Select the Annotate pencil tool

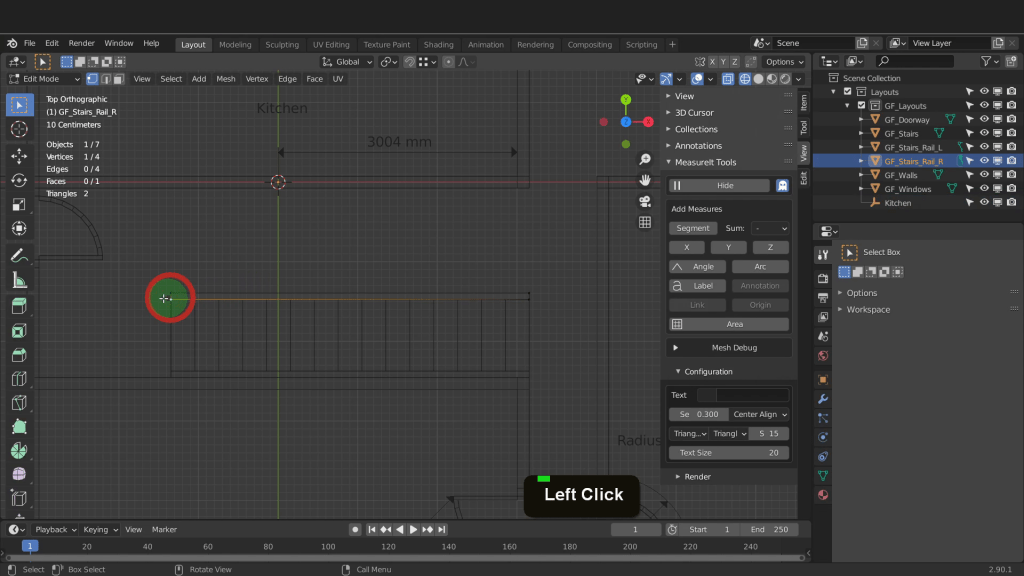click(18, 256)
